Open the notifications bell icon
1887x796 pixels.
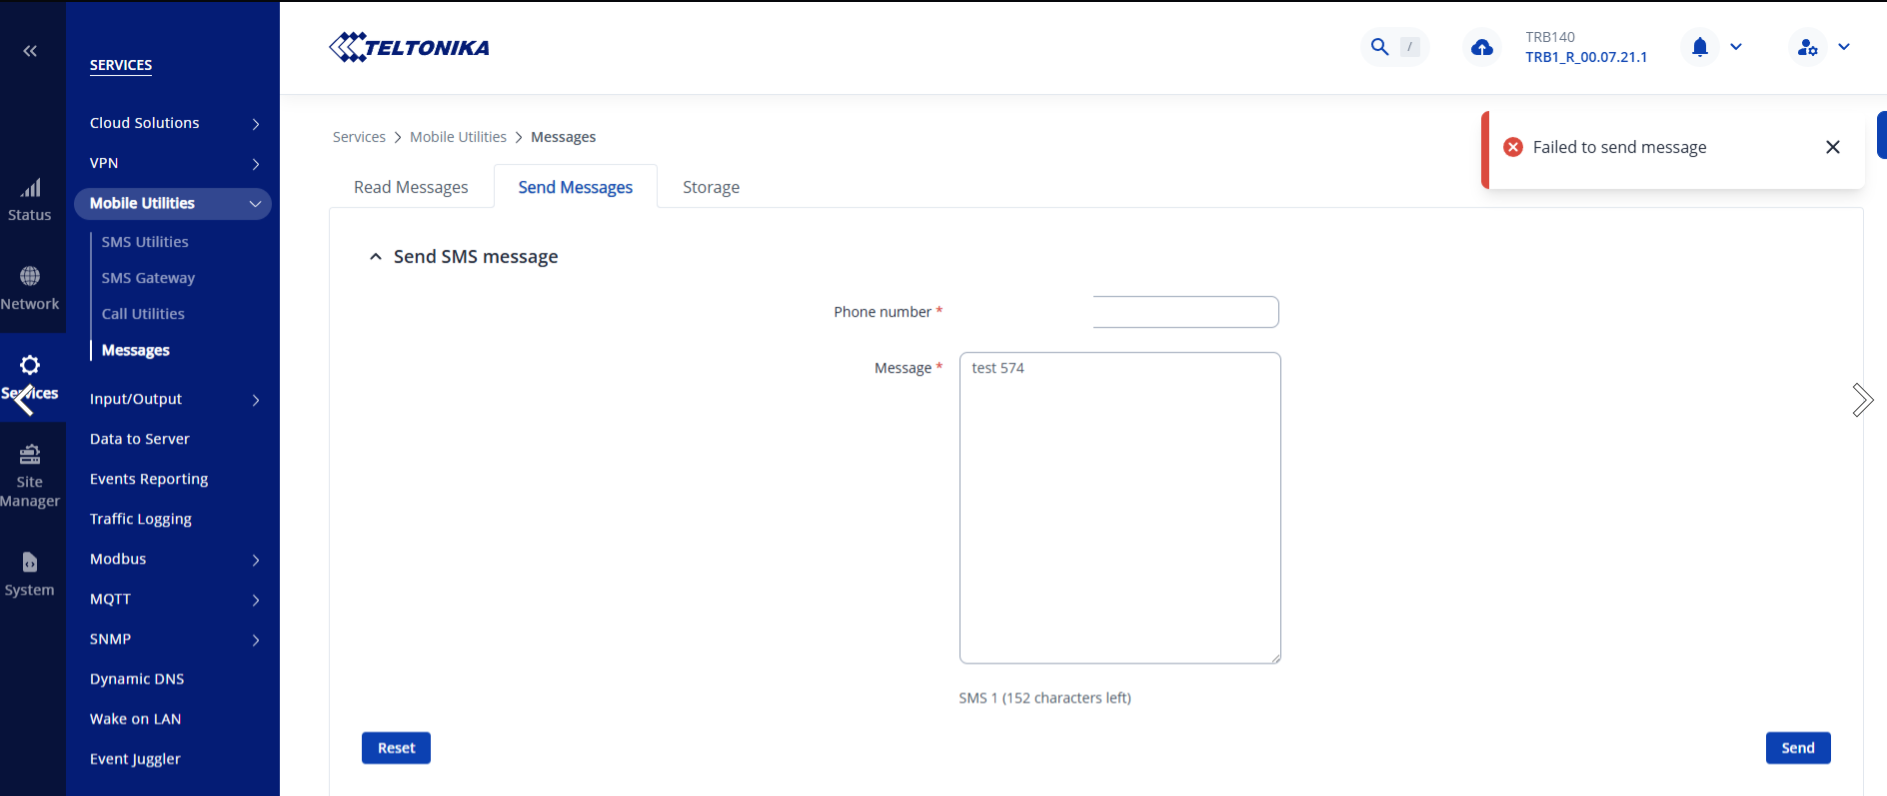[x=1700, y=47]
